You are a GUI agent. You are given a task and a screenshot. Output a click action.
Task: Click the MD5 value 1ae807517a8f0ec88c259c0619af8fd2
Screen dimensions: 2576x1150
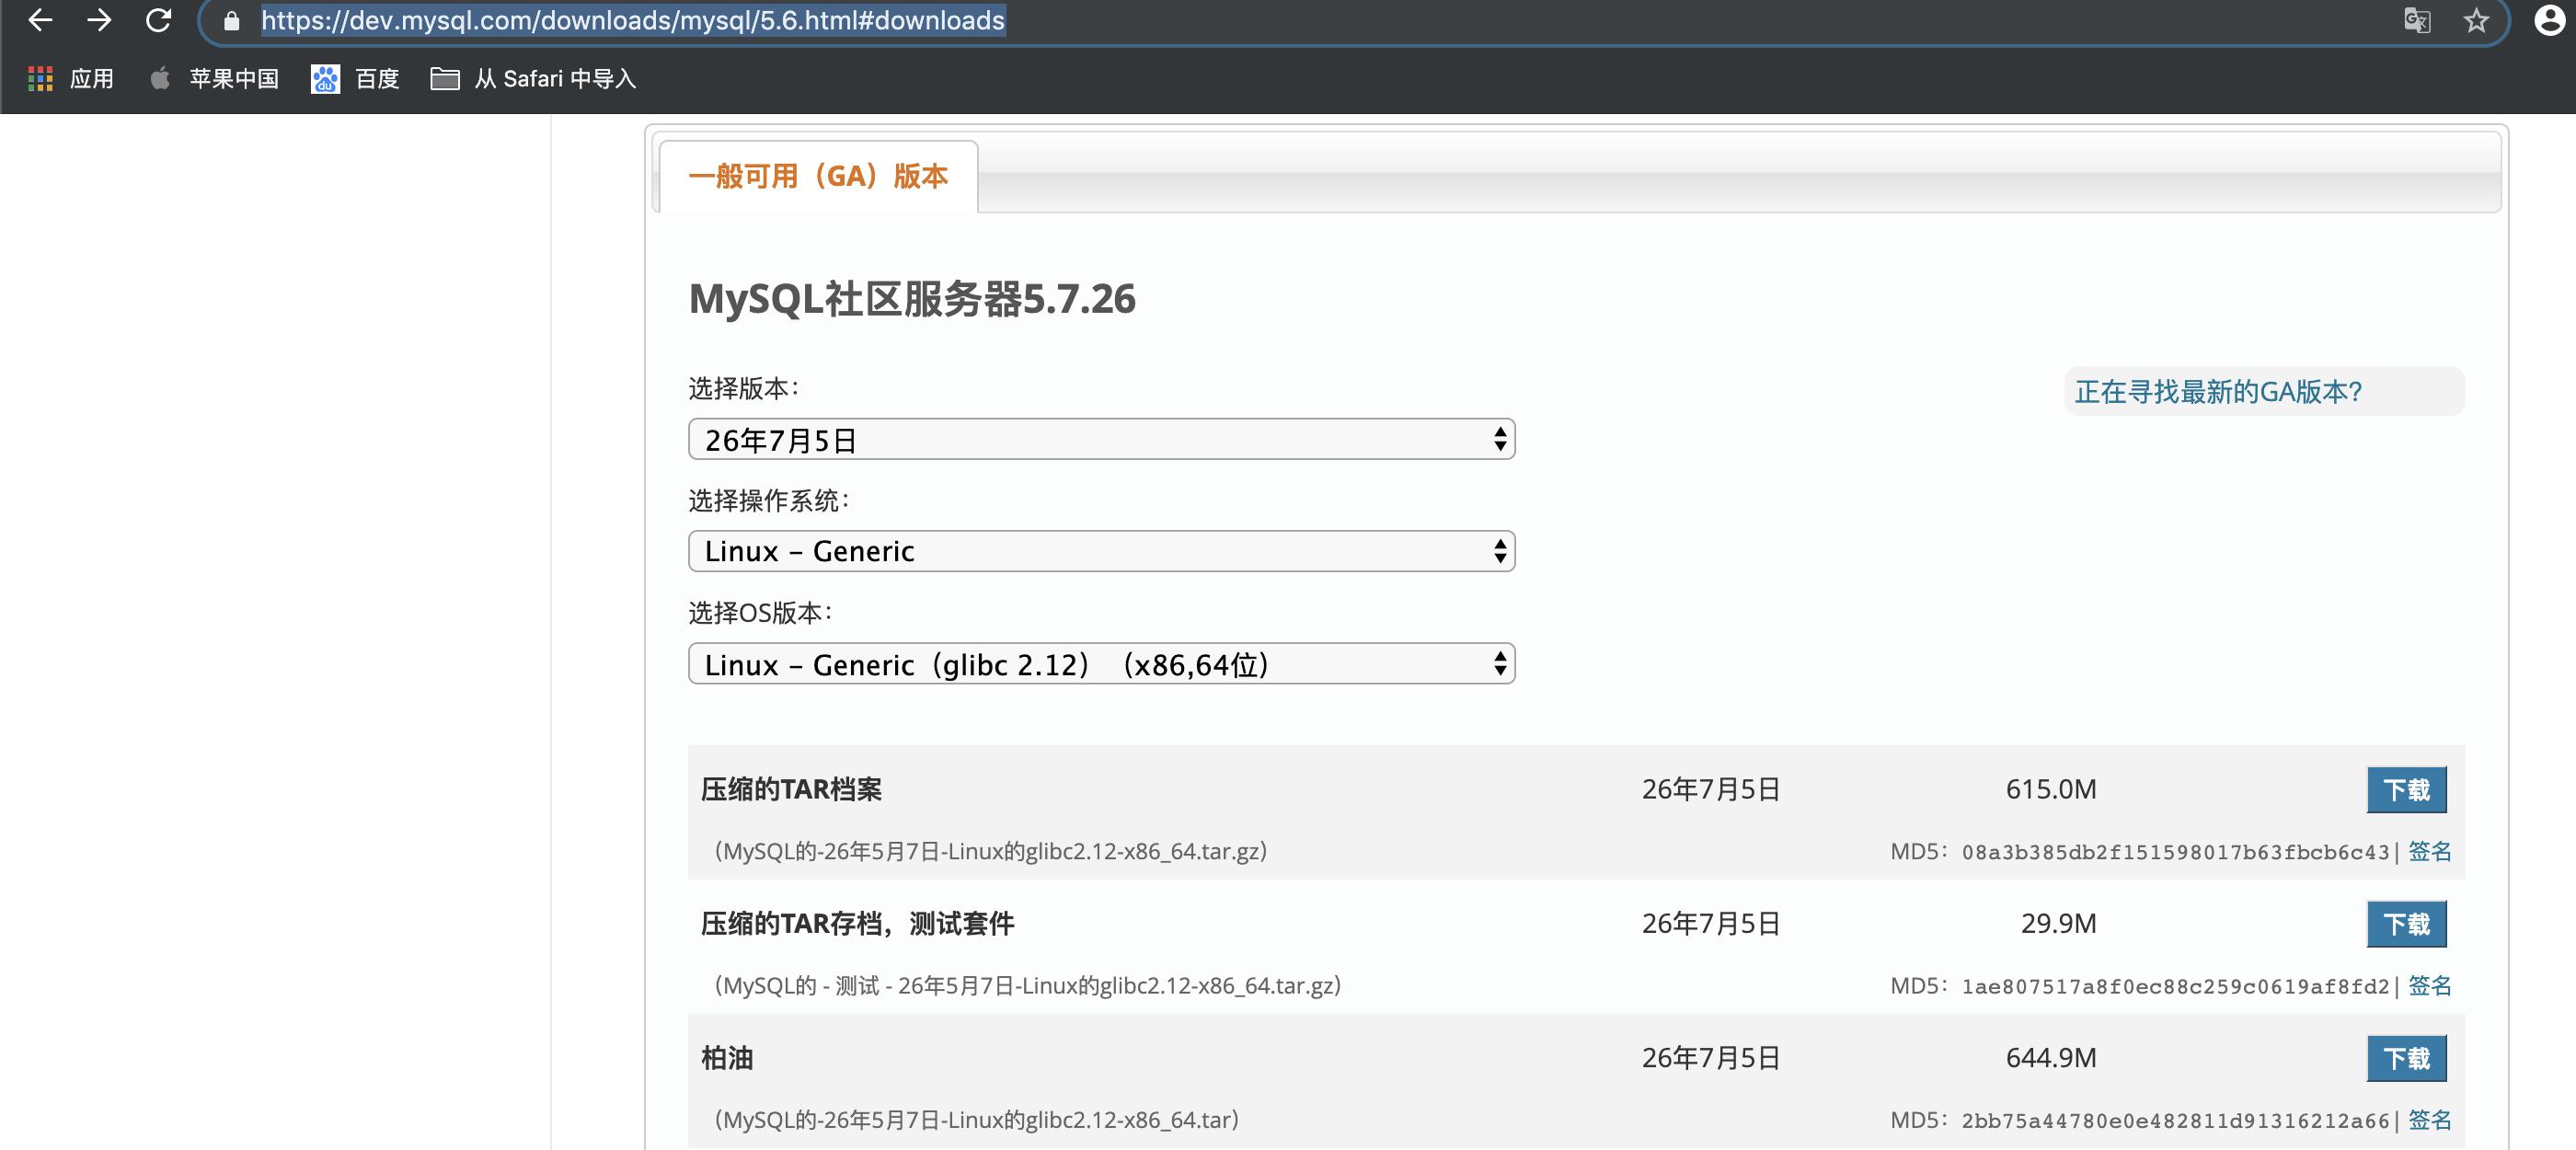click(x=2175, y=986)
